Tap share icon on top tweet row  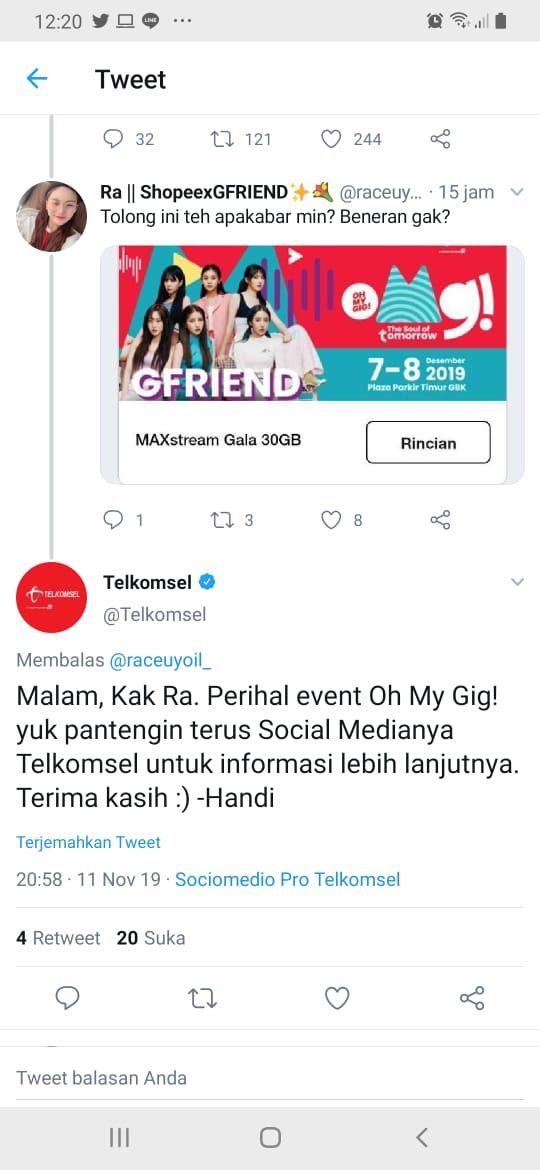click(x=441, y=139)
